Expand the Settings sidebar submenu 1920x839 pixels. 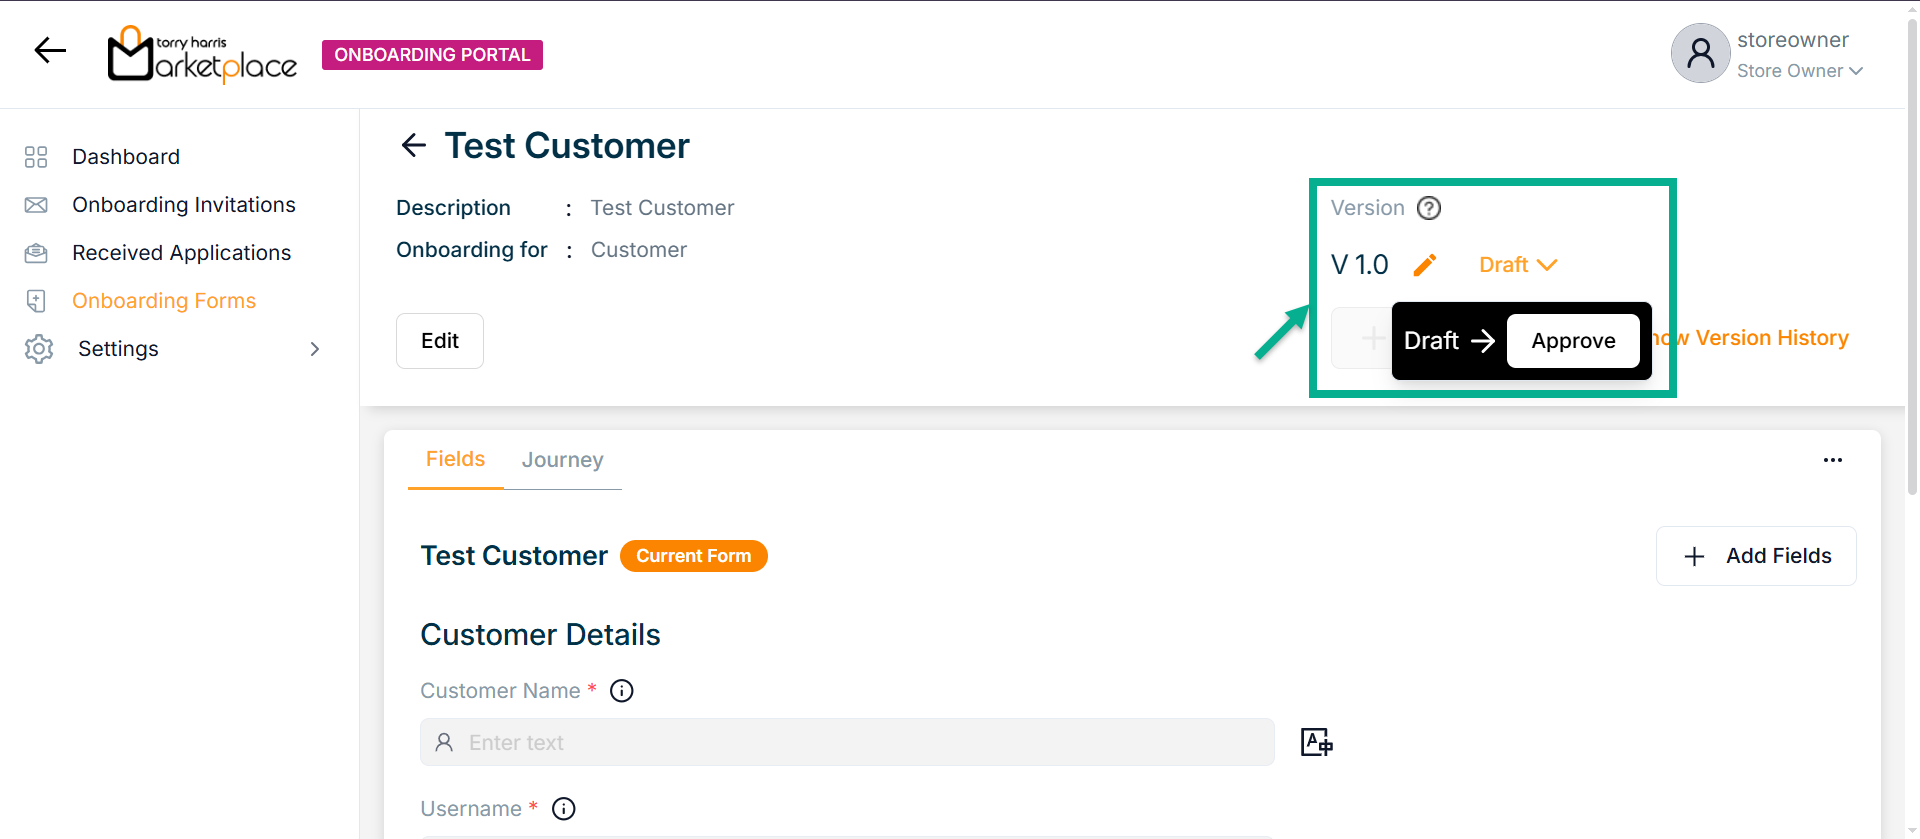point(315,349)
